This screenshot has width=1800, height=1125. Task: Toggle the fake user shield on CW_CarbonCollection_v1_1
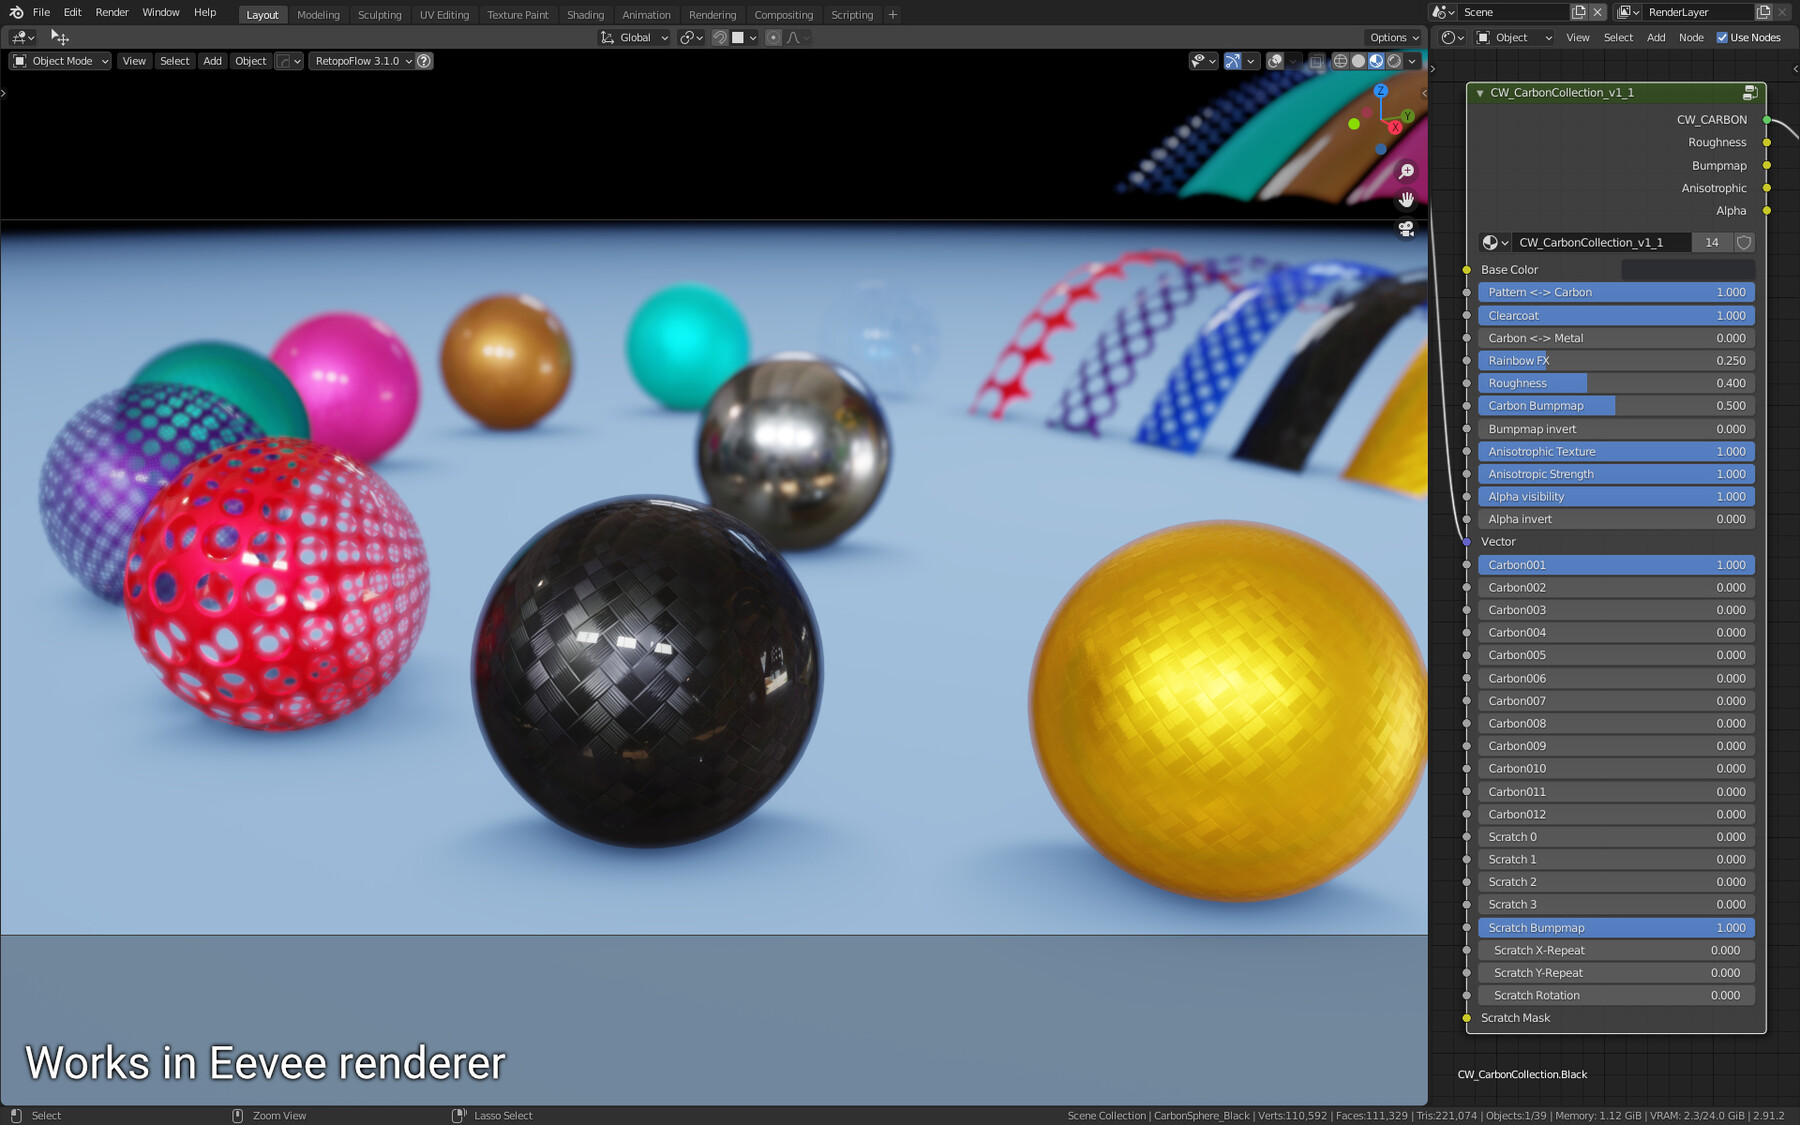click(x=1743, y=242)
